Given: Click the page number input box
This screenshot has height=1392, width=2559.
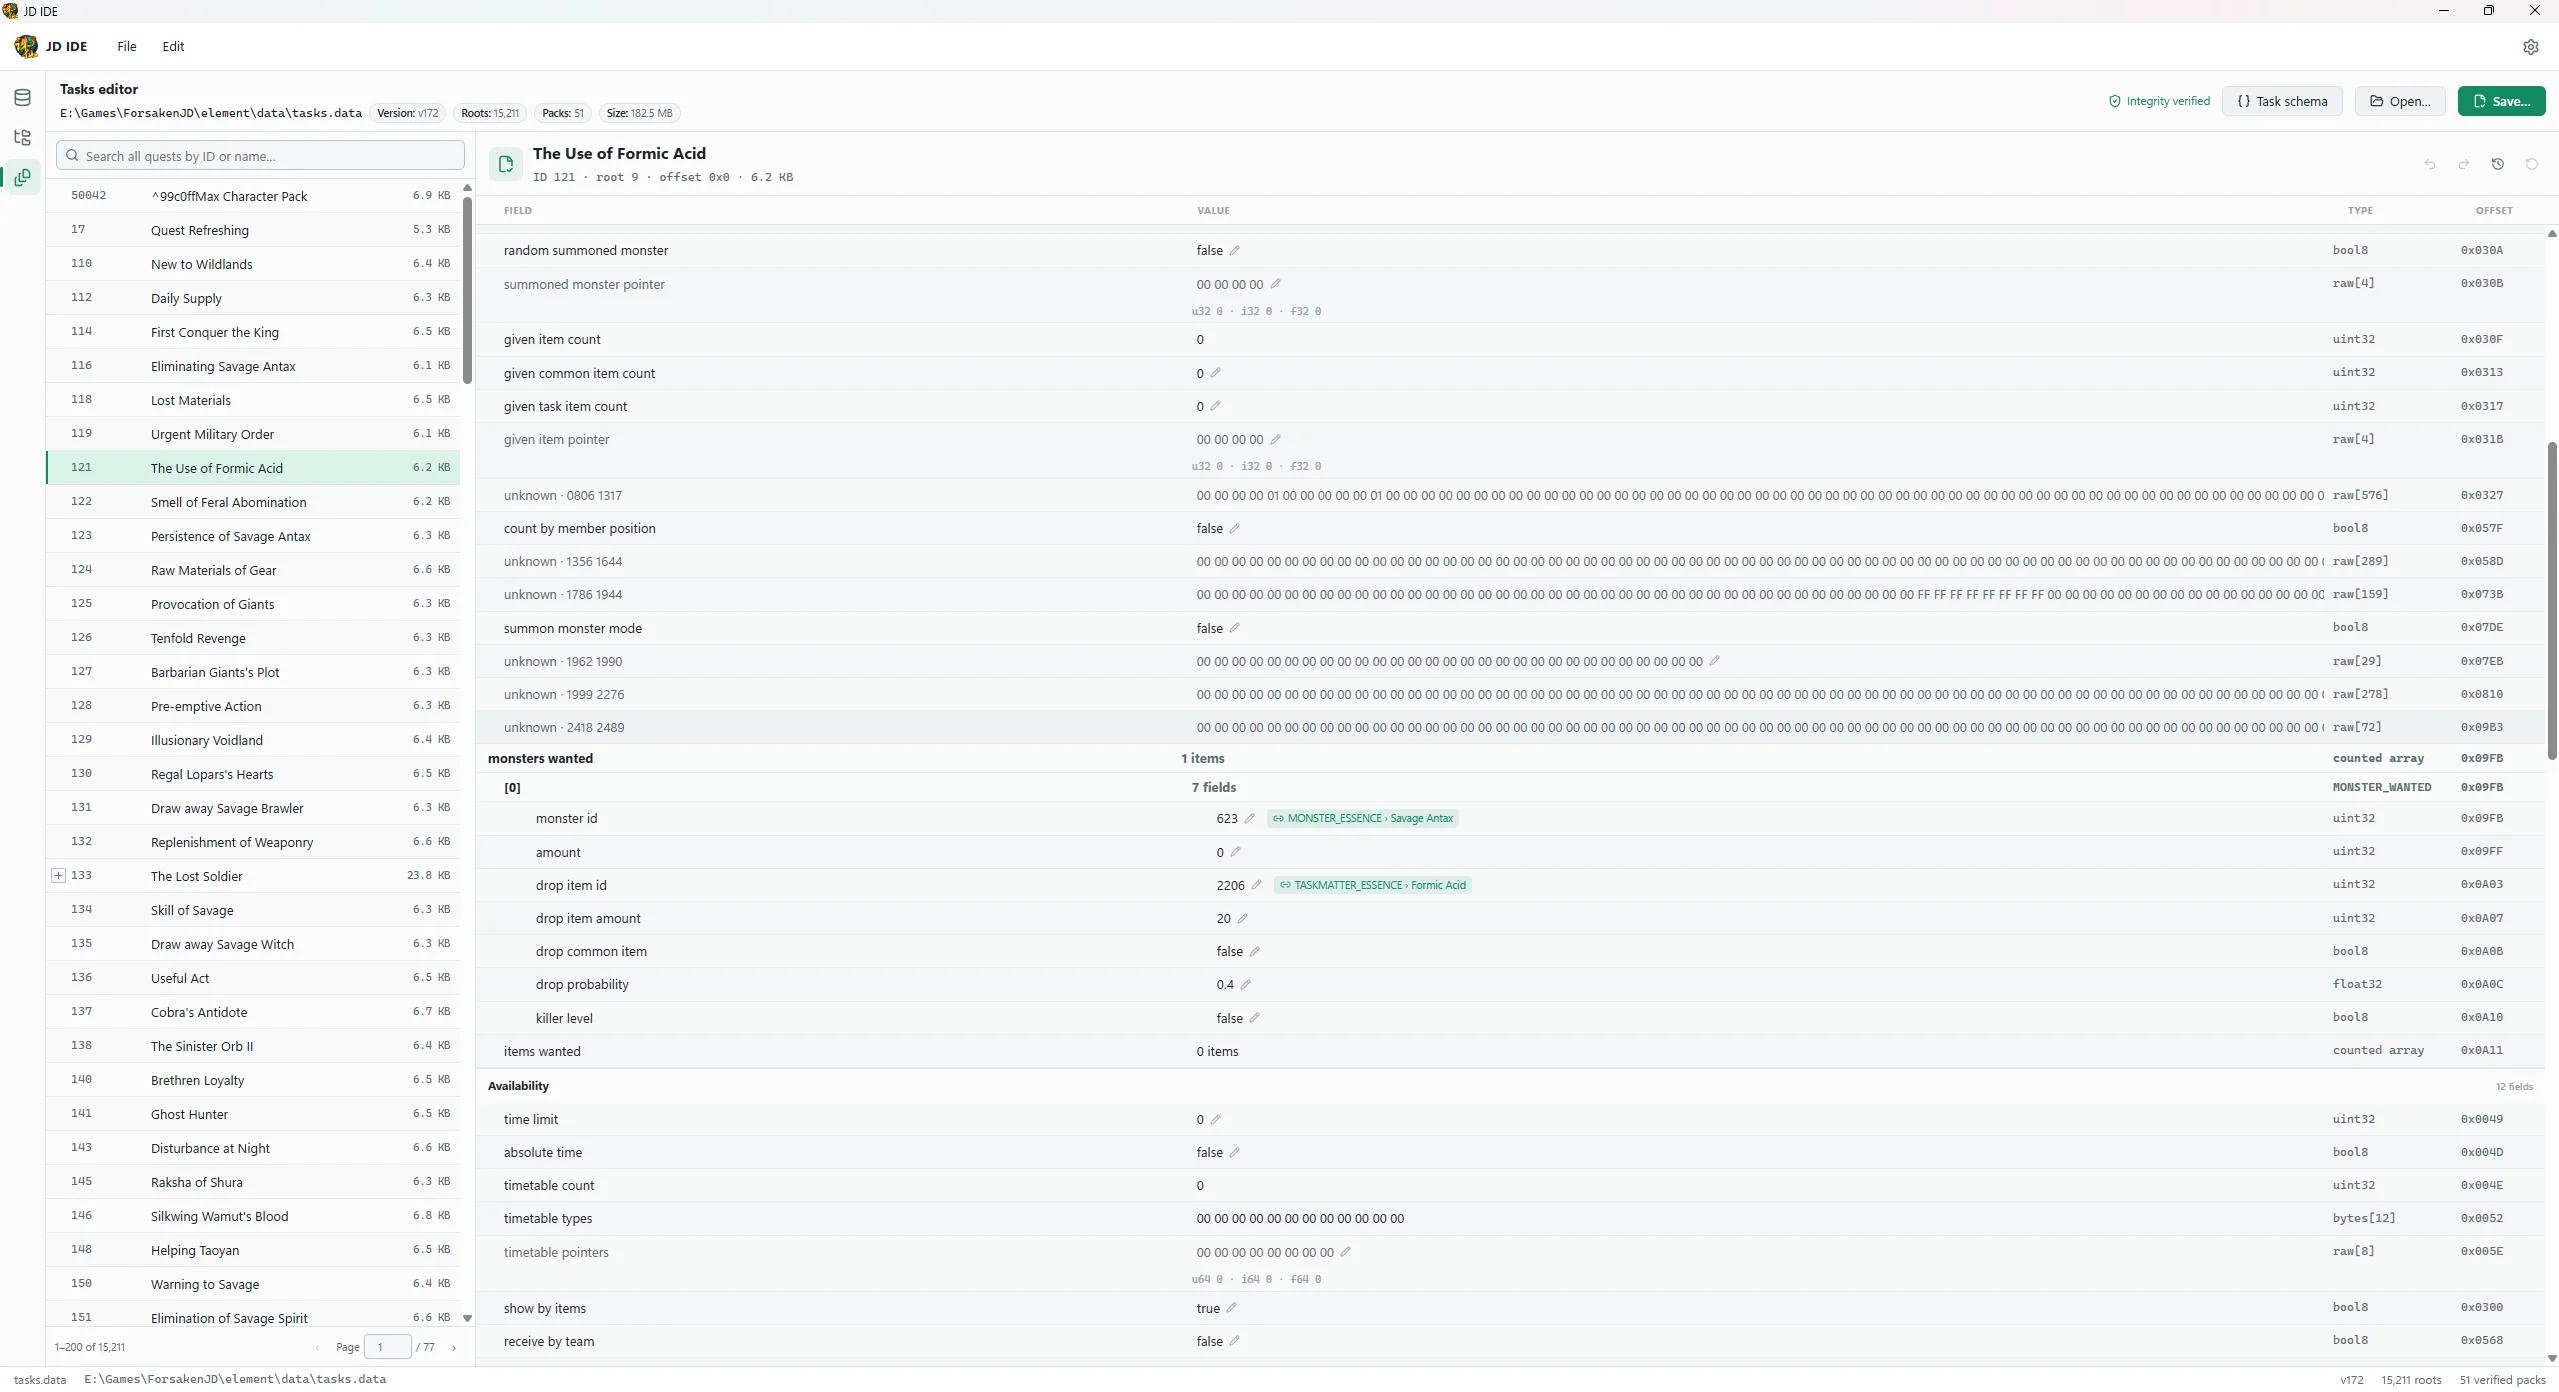Looking at the screenshot, I should pyautogui.click(x=388, y=1348).
